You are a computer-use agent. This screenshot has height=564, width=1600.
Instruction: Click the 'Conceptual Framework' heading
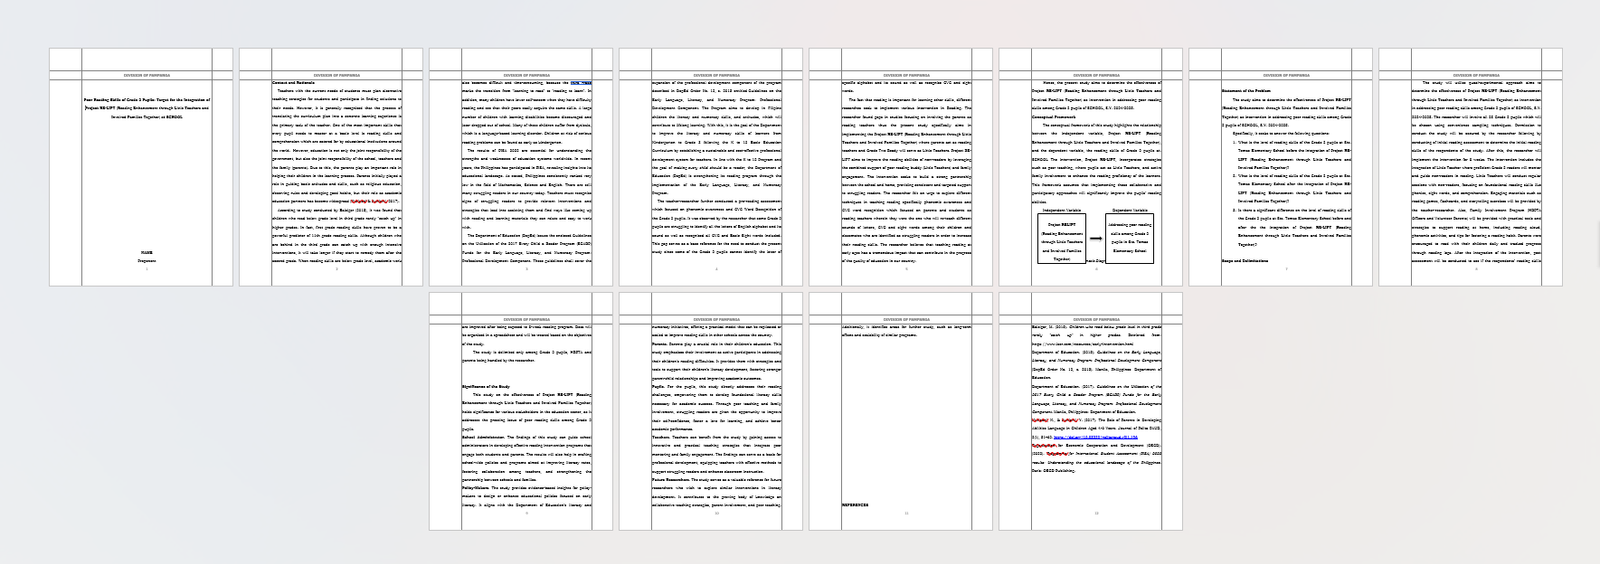click(x=1052, y=116)
